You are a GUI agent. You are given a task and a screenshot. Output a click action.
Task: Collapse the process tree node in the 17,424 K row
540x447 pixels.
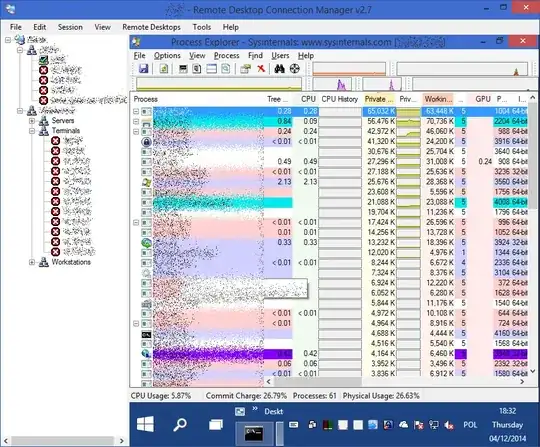click(136, 222)
